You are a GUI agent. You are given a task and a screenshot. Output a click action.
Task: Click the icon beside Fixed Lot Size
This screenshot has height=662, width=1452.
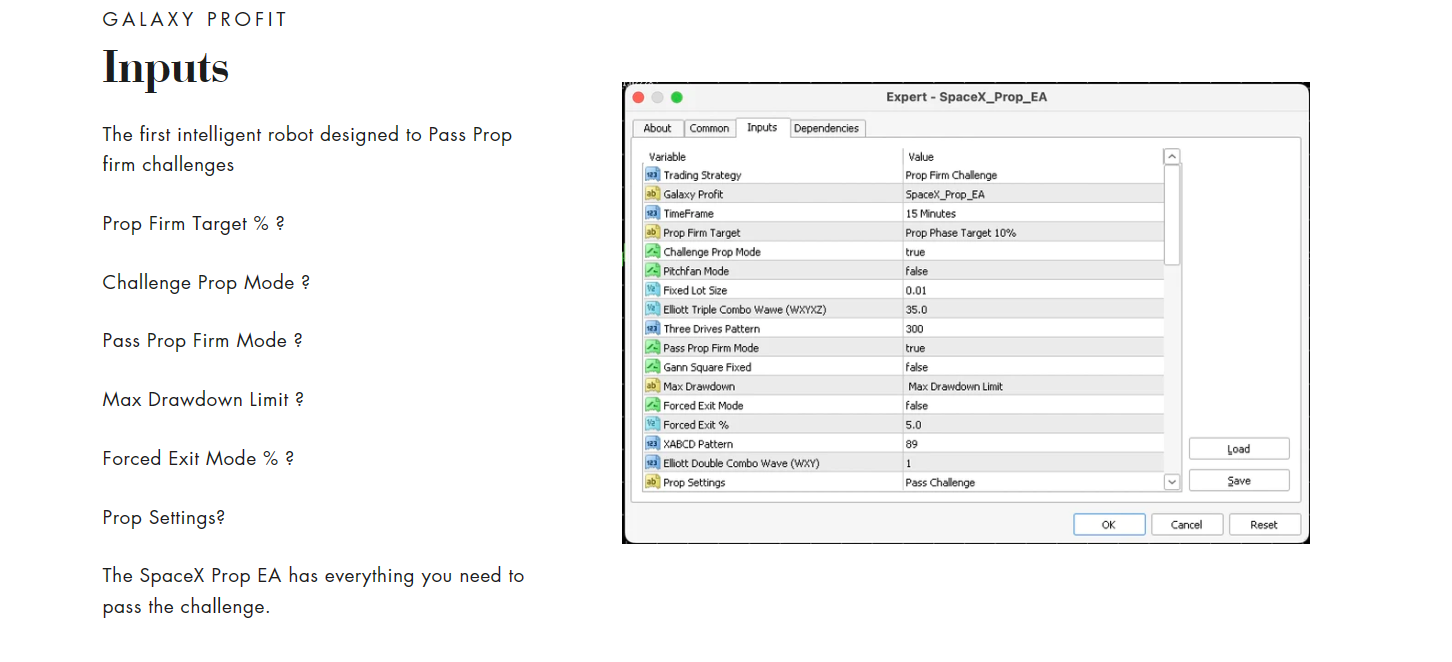pyautogui.click(x=652, y=290)
